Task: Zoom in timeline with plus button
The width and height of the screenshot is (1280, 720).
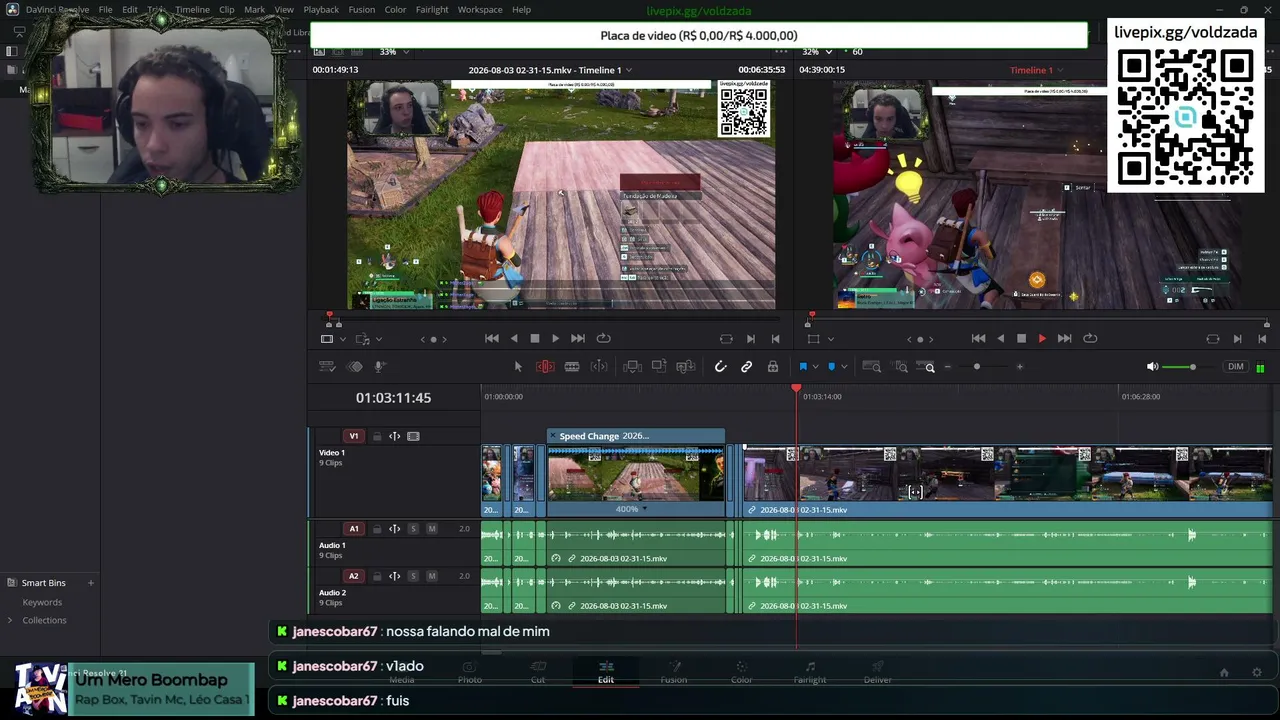Action: 1019,367
